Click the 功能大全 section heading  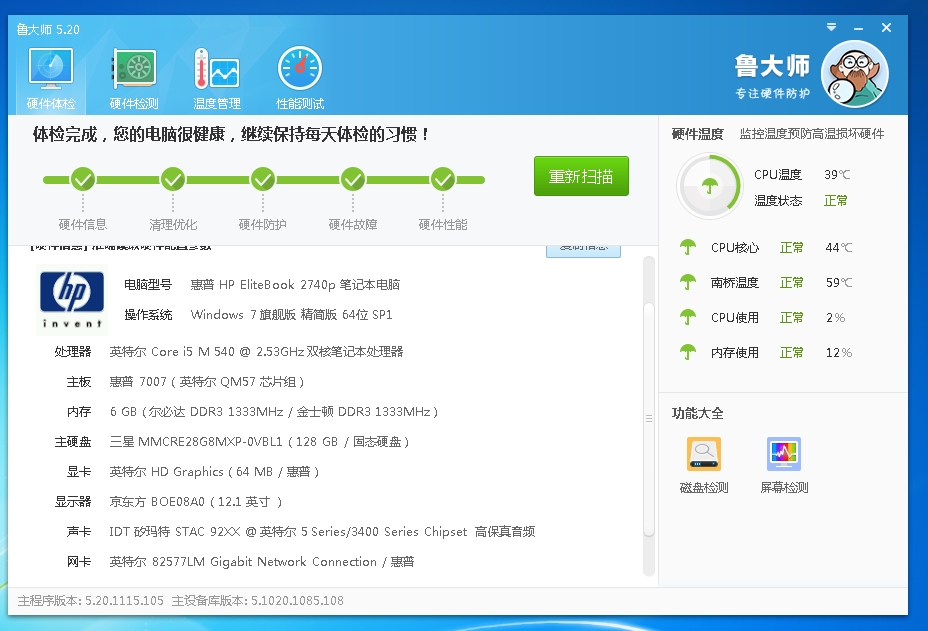coord(697,413)
